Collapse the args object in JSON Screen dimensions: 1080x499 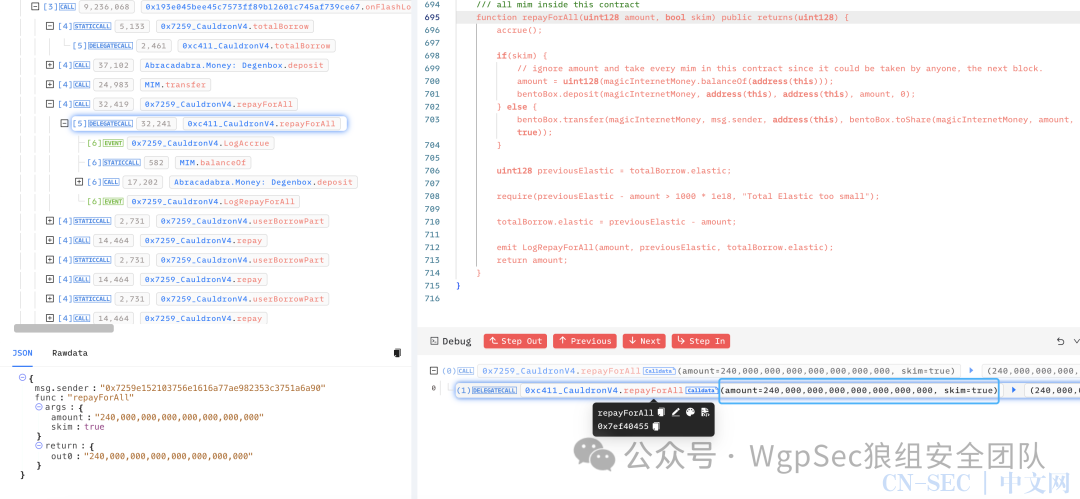(x=39, y=407)
